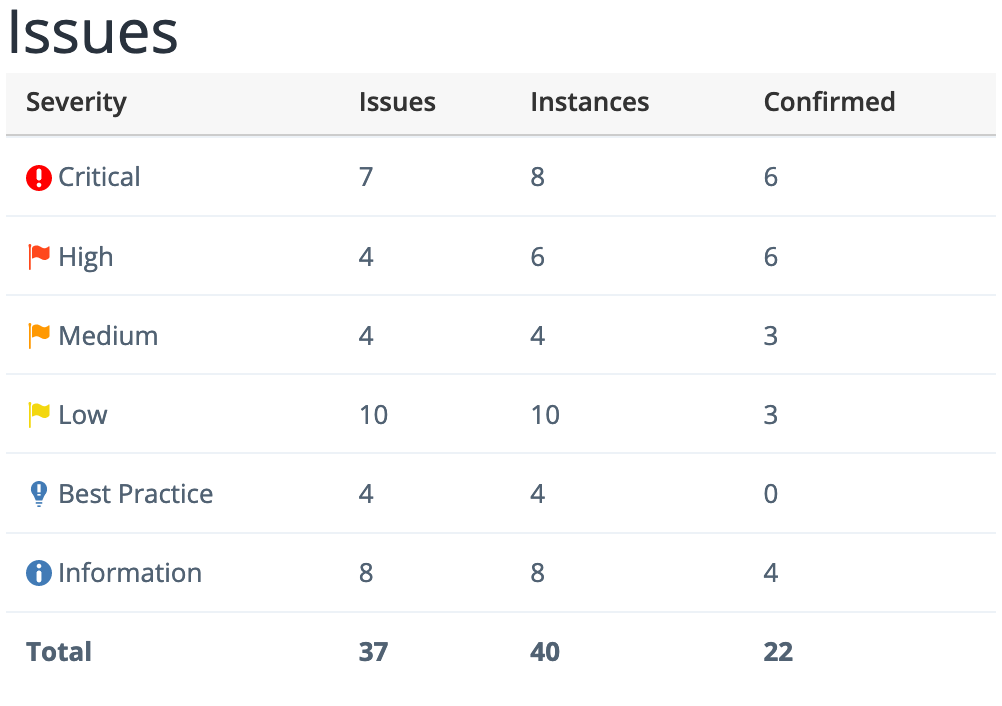
Task: Click the red Critical severity exclamation icon
Action: 38,178
